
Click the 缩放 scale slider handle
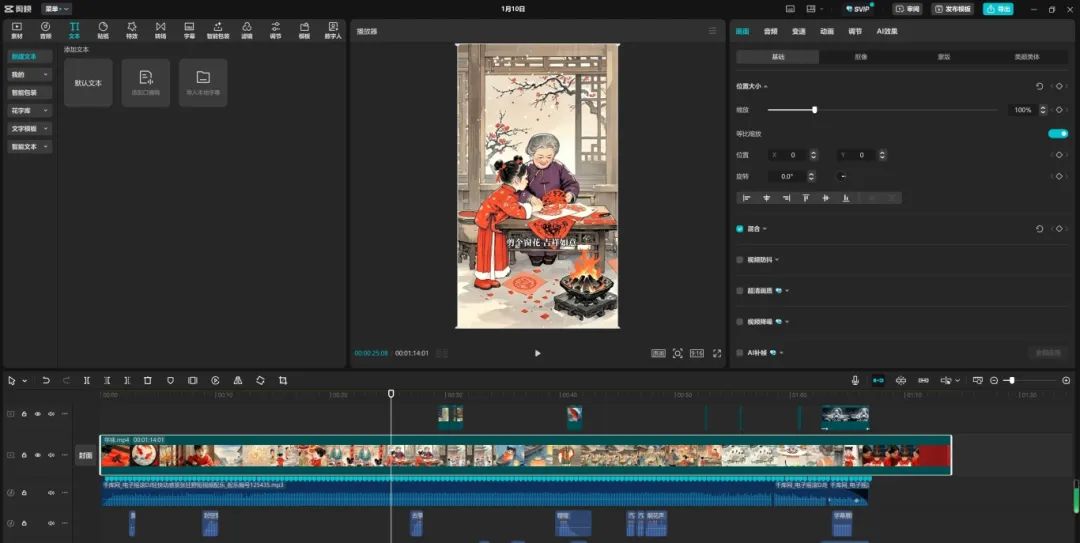pos(814,110)
